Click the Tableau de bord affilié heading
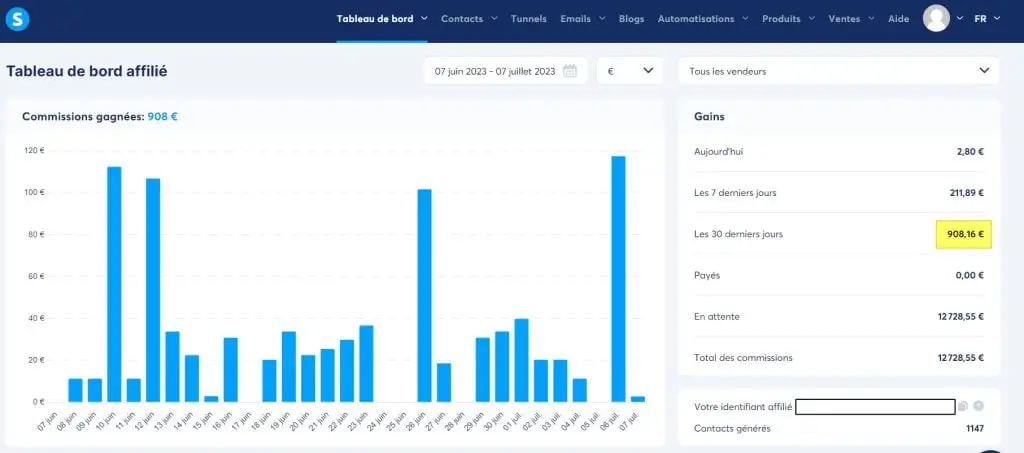 tap(87, 71)
